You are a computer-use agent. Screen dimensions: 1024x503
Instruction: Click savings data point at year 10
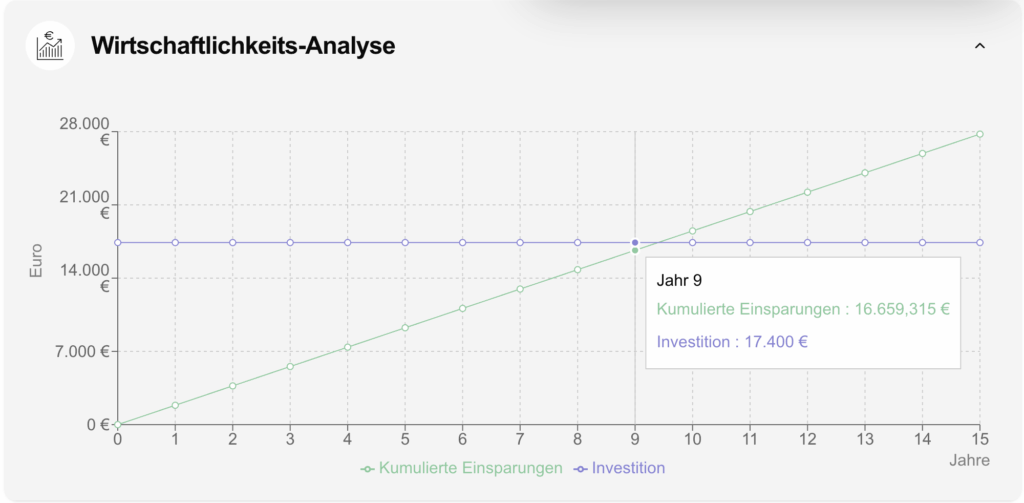(692, 231)
